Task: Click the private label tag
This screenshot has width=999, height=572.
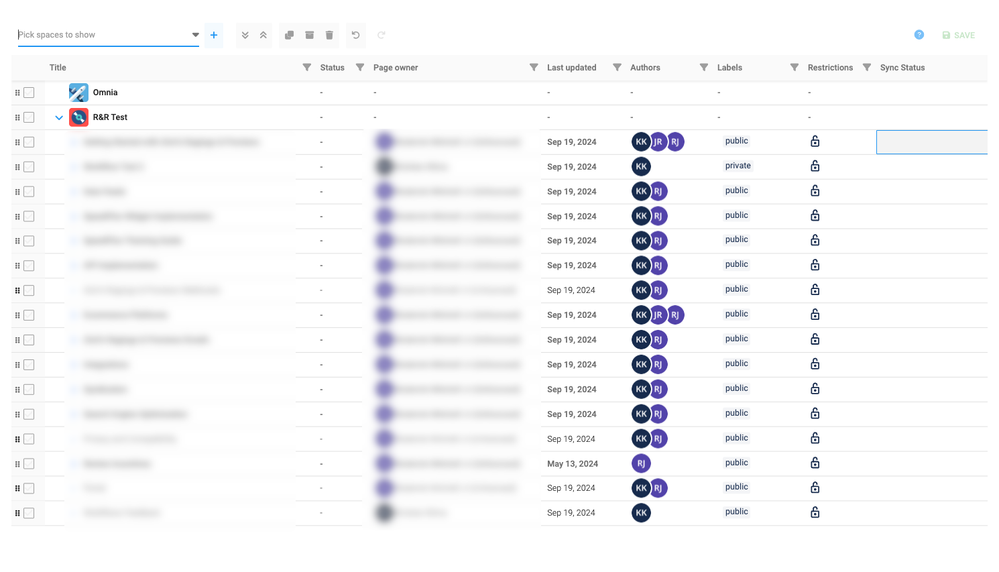Action: (x=738, y=166)
